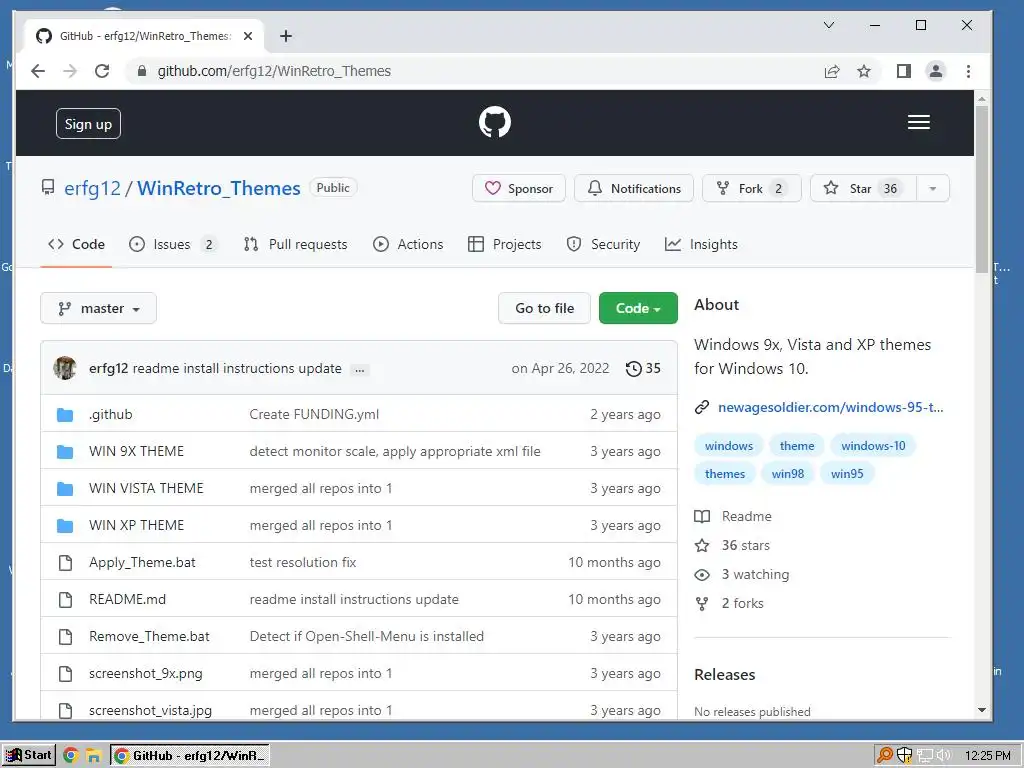Click the volume speaker tray icon
Viewport: 1024px width, 768px height.
(943, 756)
